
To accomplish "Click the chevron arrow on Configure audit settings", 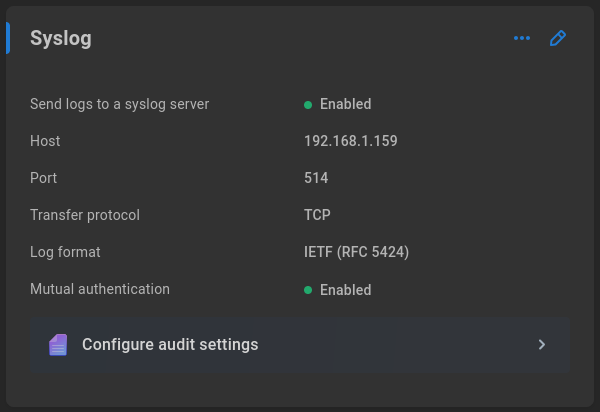I will coord(541,345).
